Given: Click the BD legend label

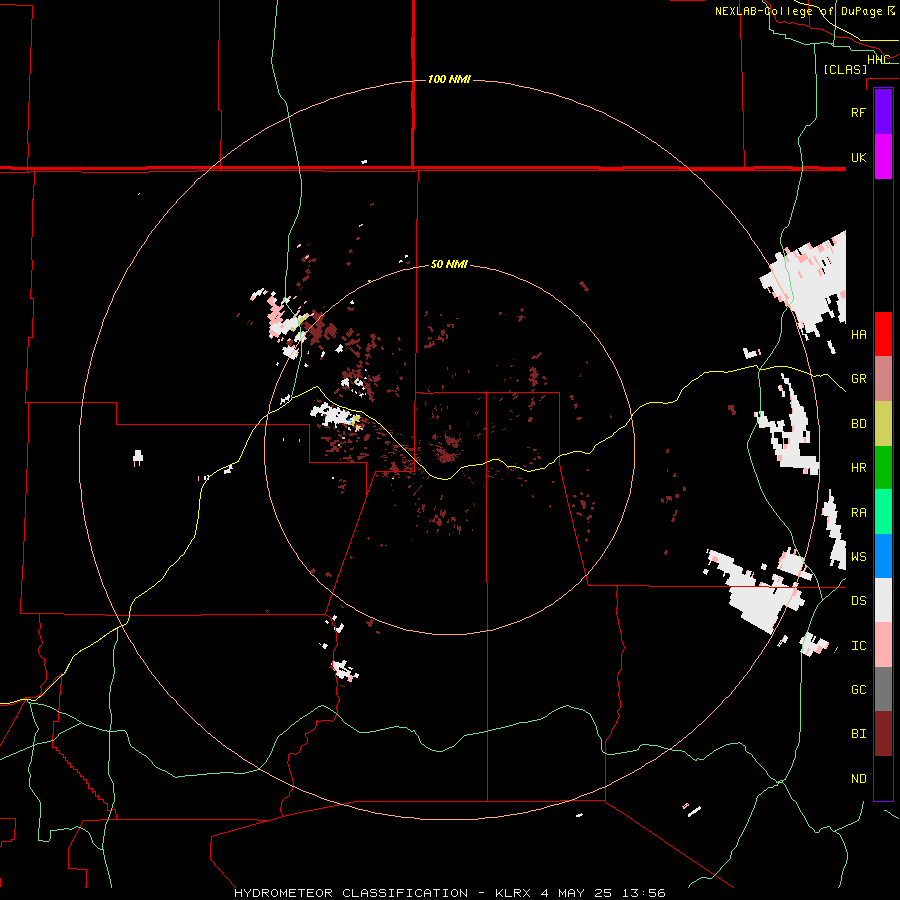Looking at the screenshot, I should [858, 424].
